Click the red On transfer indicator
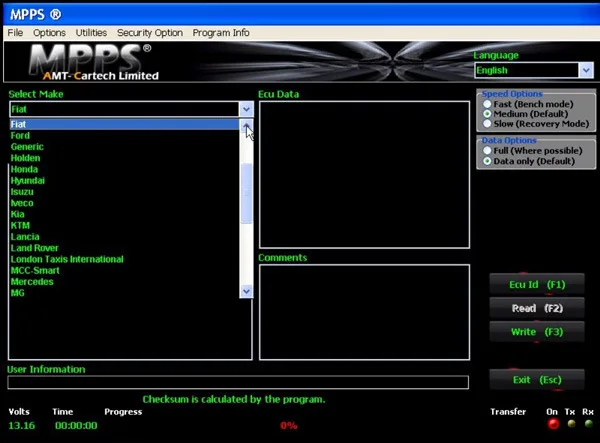600x443 pixels. click(553, 424)
